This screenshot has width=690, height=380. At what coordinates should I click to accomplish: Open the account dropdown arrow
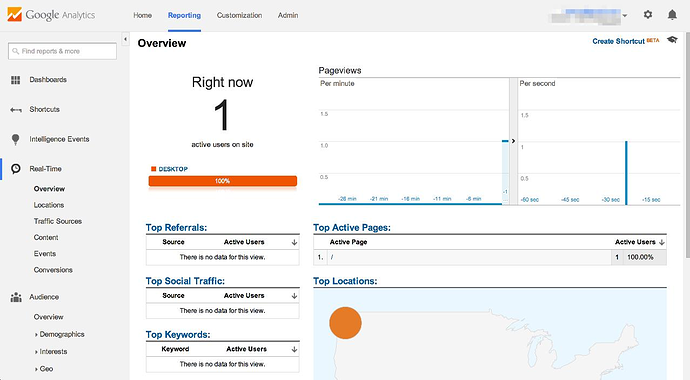[x=624, y=15]
